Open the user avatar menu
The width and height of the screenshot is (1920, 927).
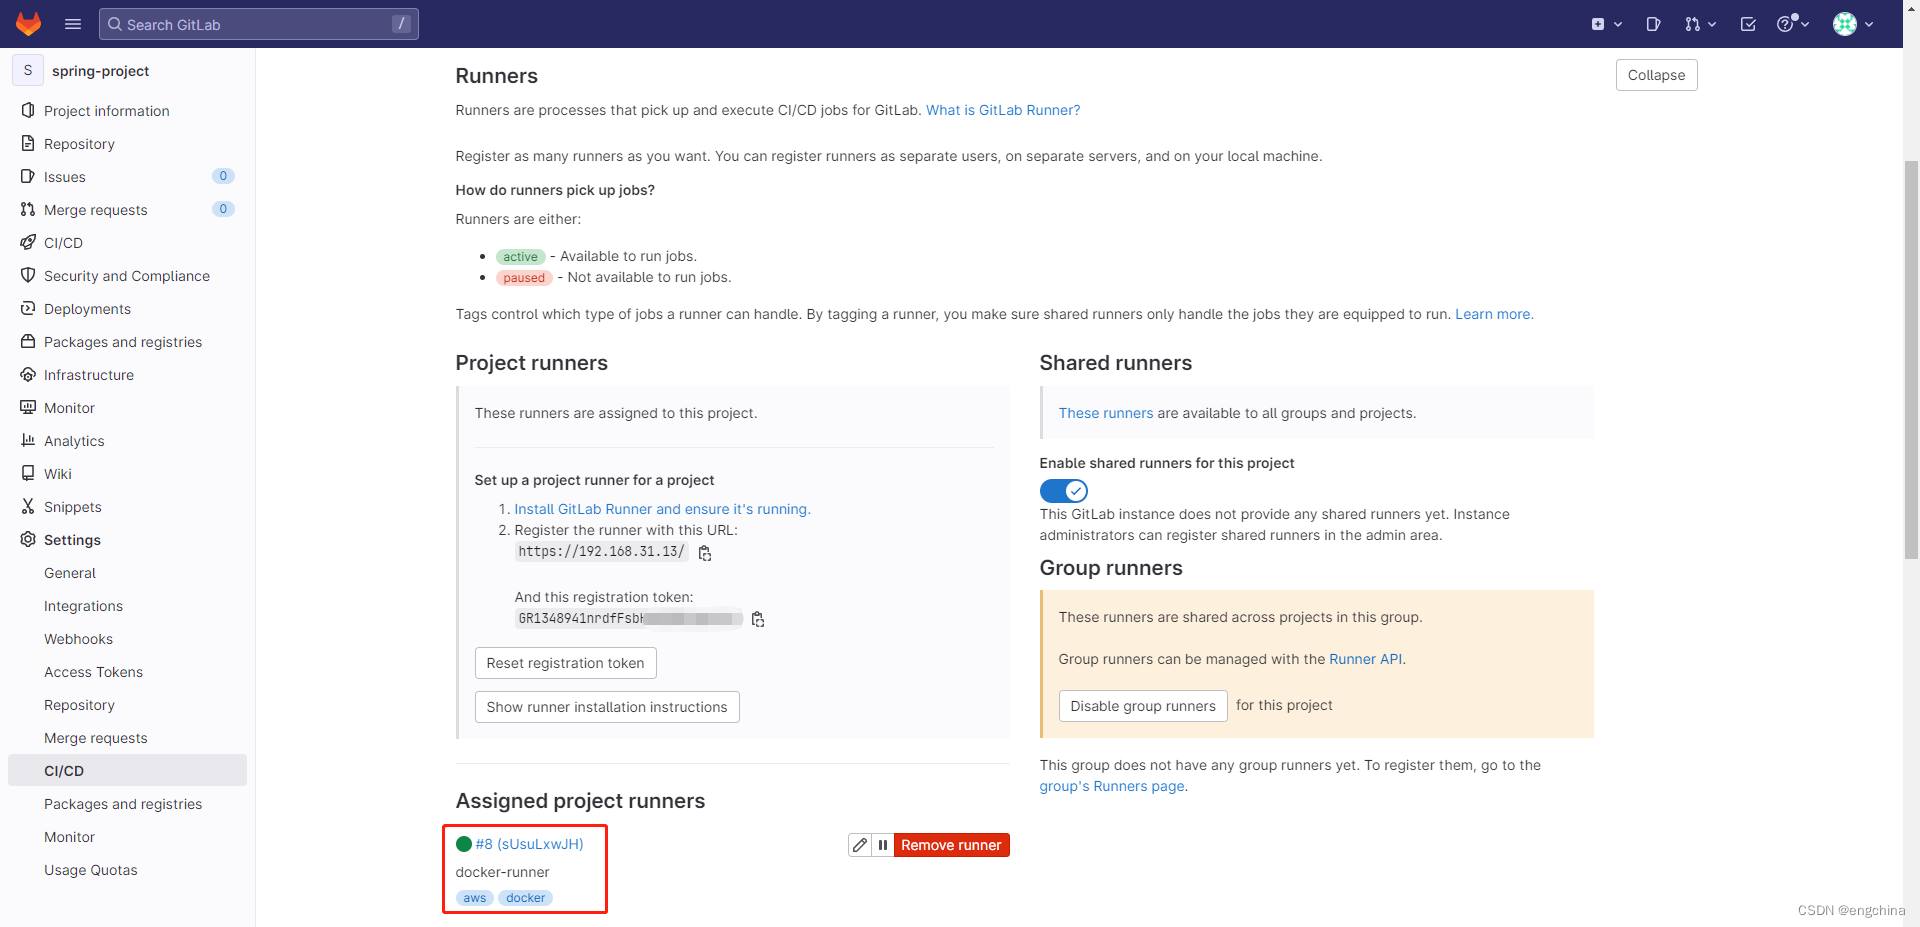(x=1853, y=24)
